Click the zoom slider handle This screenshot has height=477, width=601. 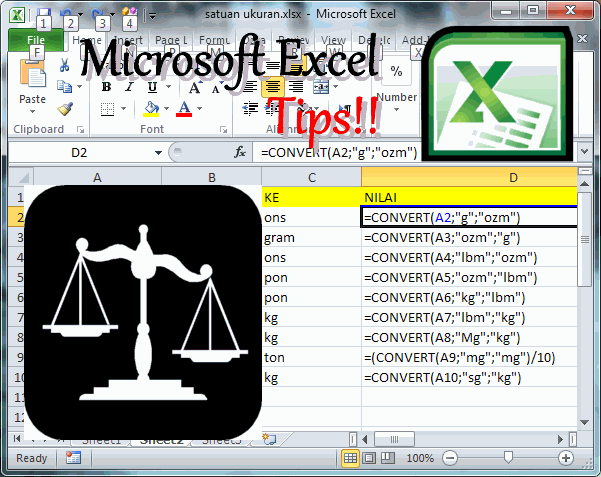(508, 457)
